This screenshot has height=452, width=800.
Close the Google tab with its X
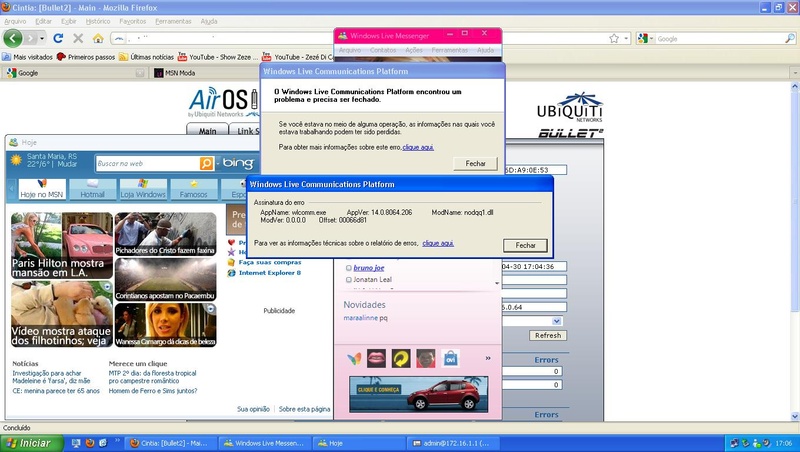[x=140, y=73]
